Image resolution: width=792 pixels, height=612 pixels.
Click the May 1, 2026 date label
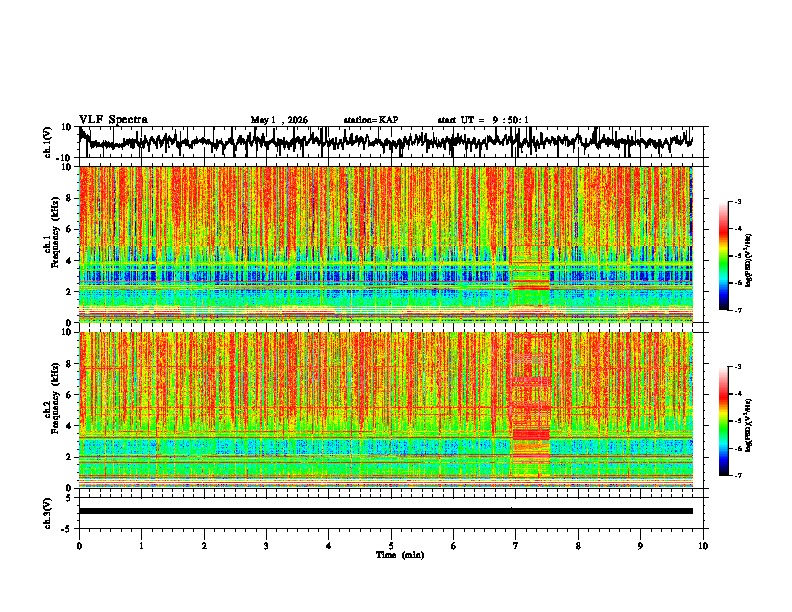(x=279, y=120)
